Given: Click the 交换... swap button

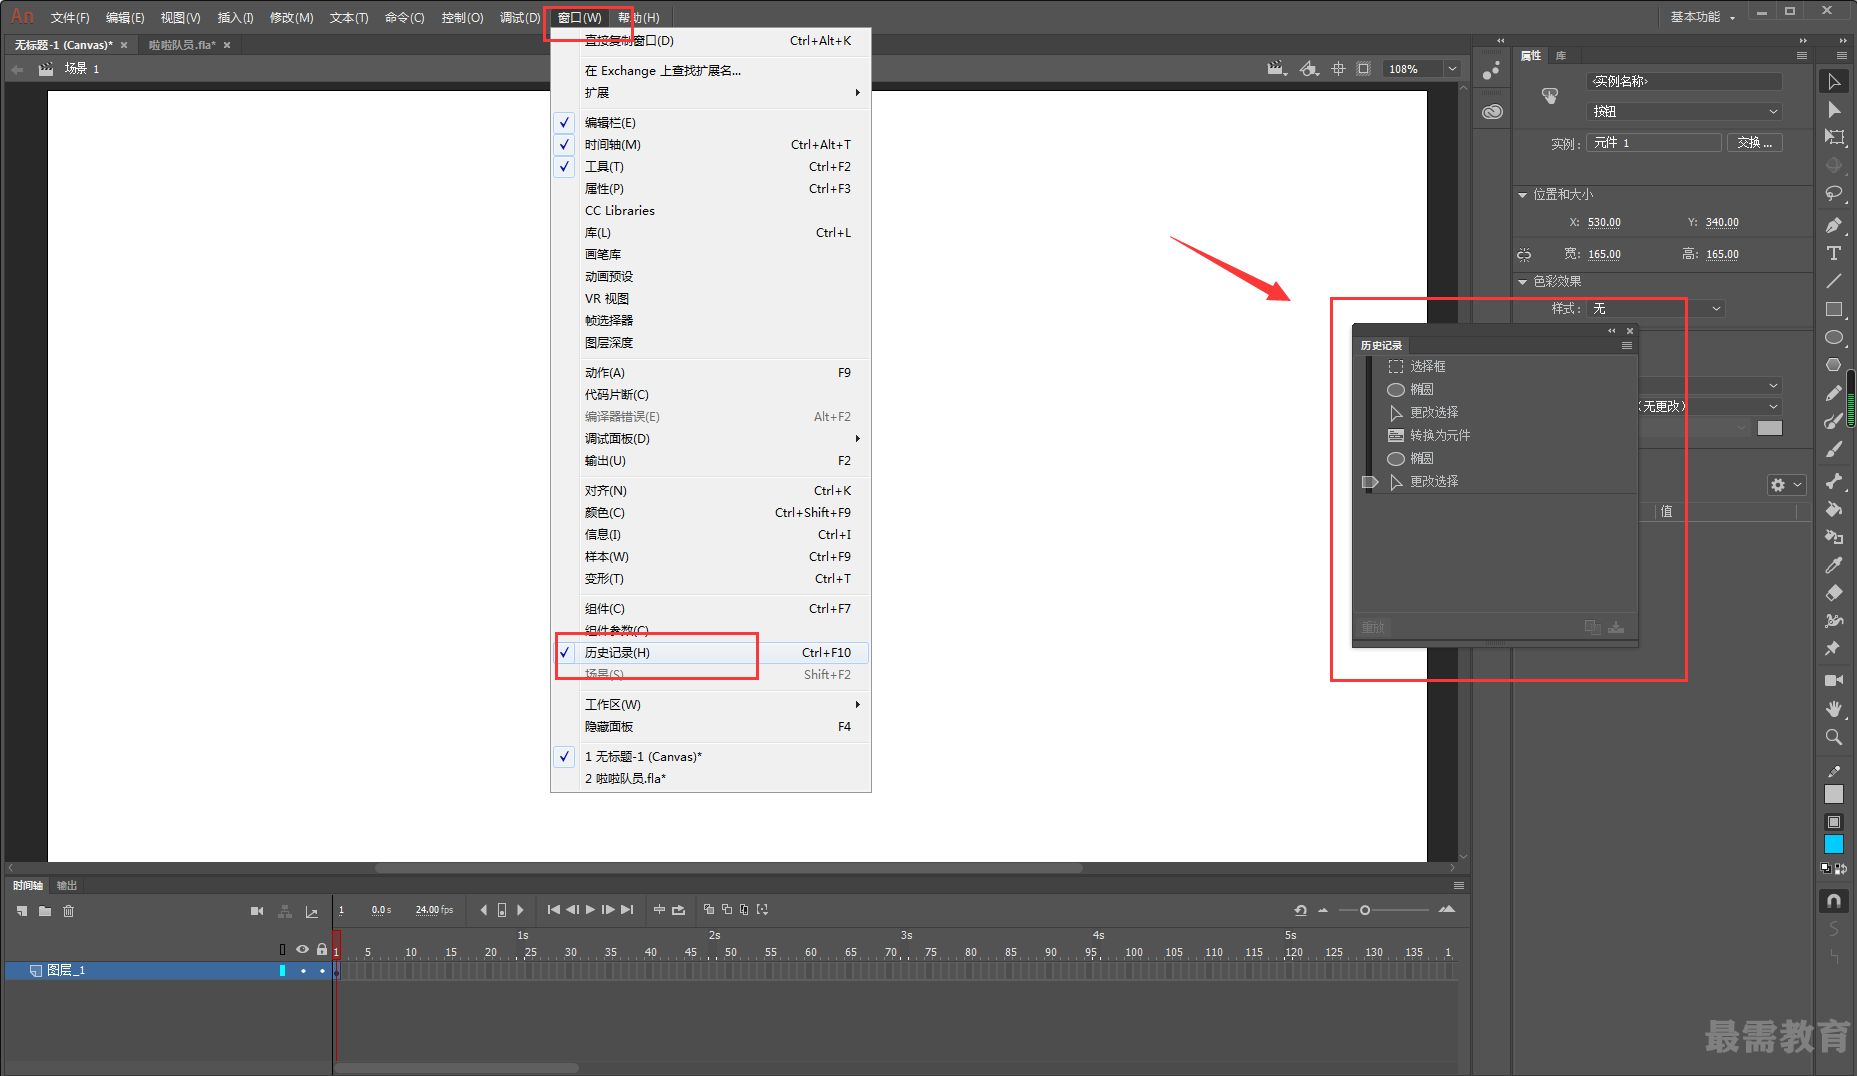Looking at the screenshot, I should 1754,143.
